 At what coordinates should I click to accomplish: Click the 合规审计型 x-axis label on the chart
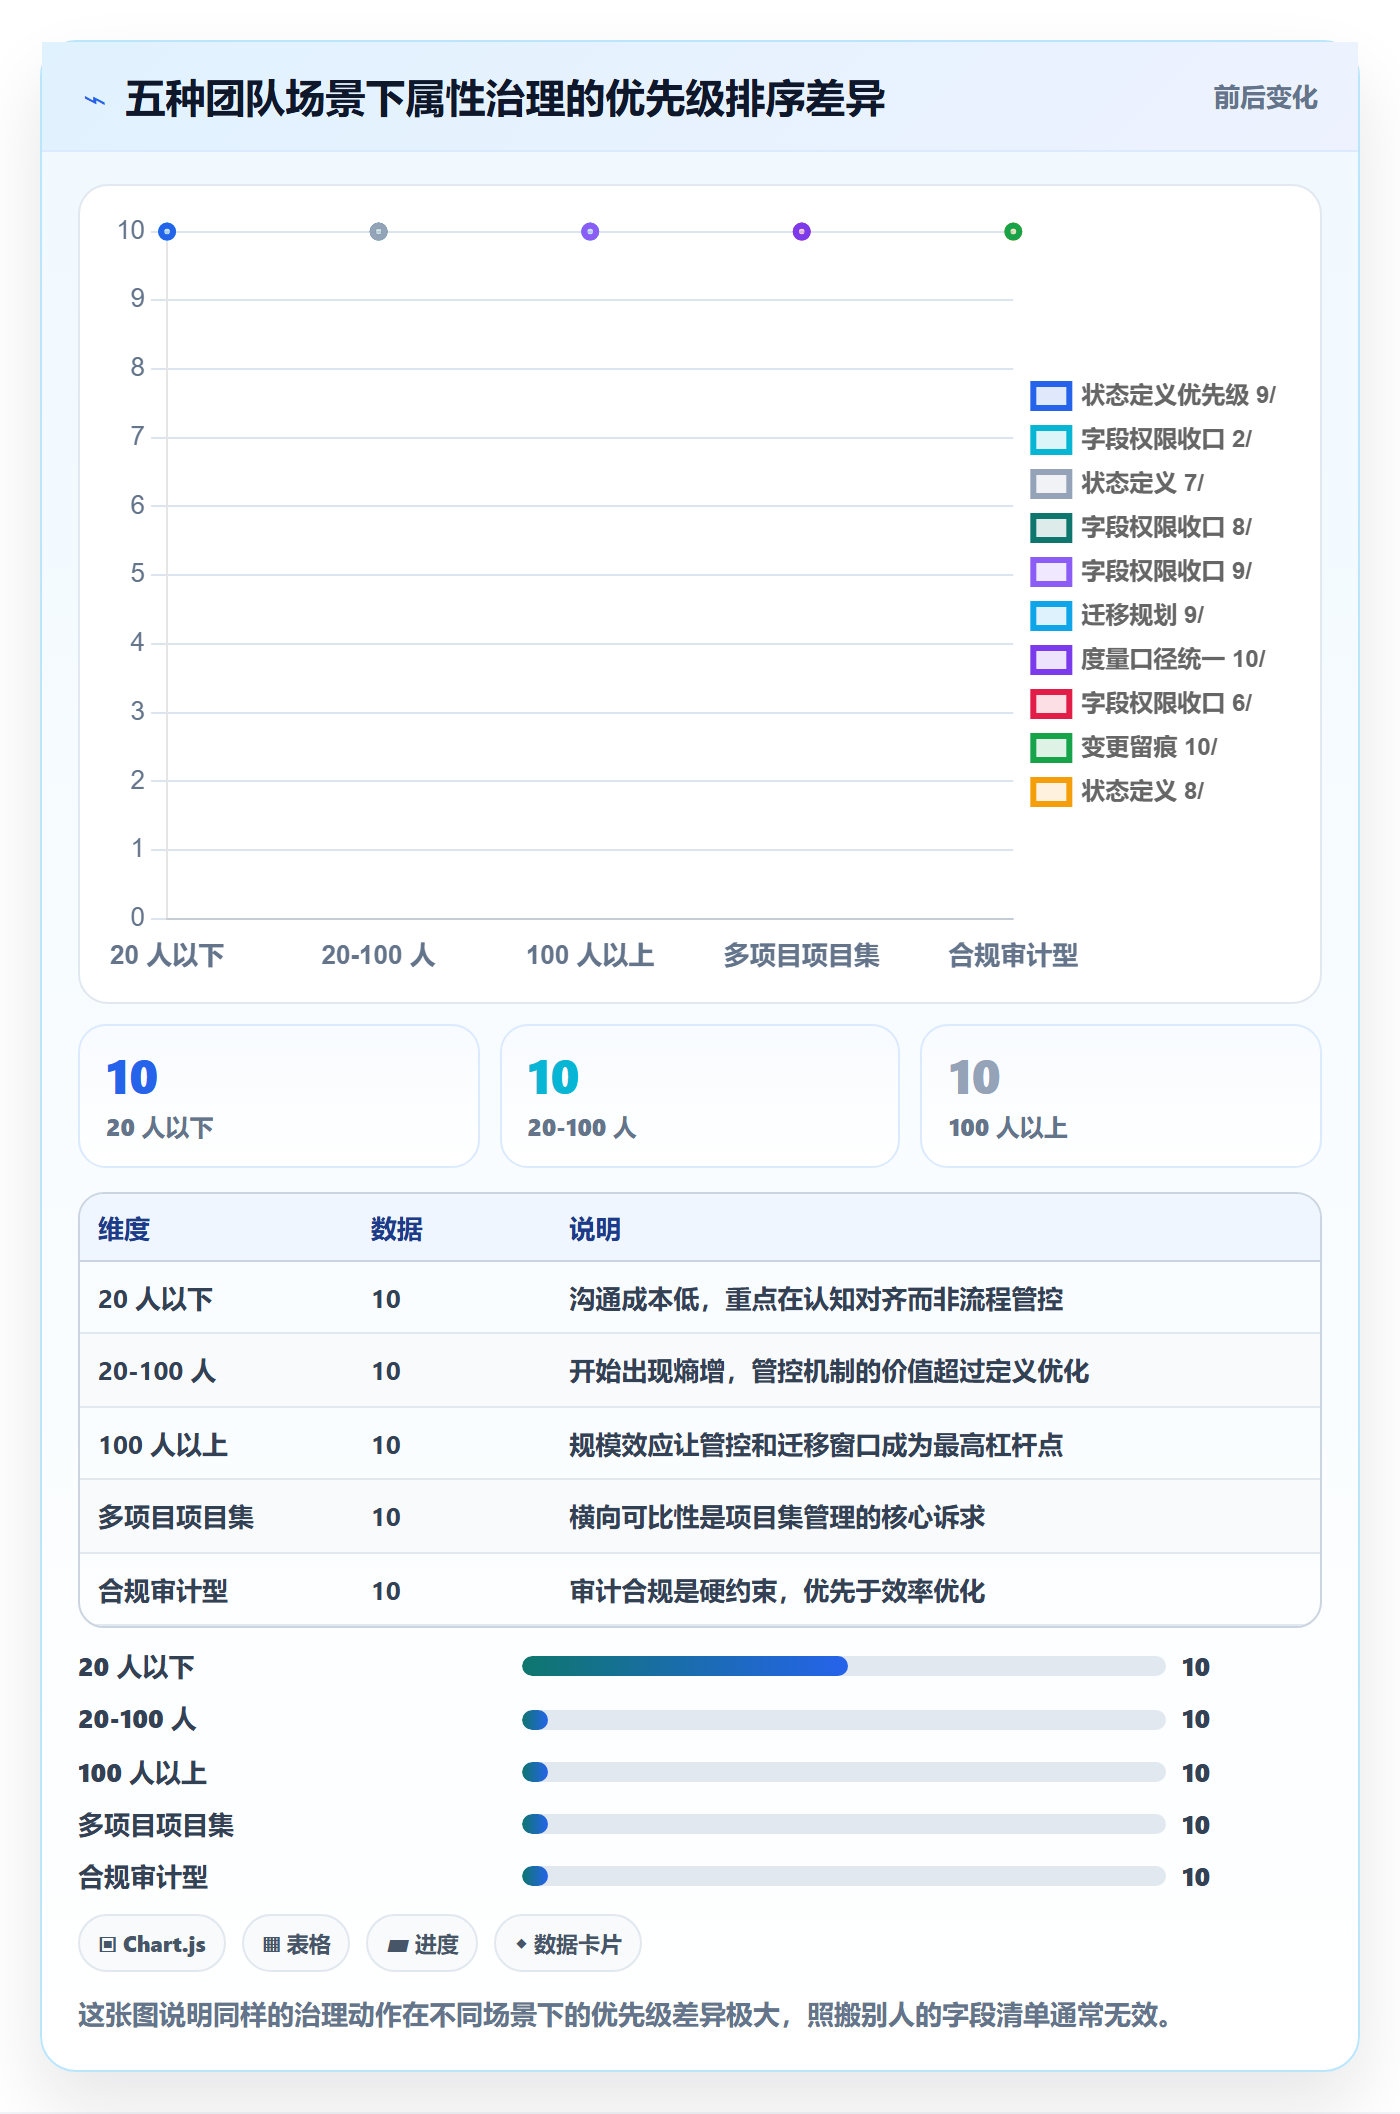click(x=1013, y=955)
